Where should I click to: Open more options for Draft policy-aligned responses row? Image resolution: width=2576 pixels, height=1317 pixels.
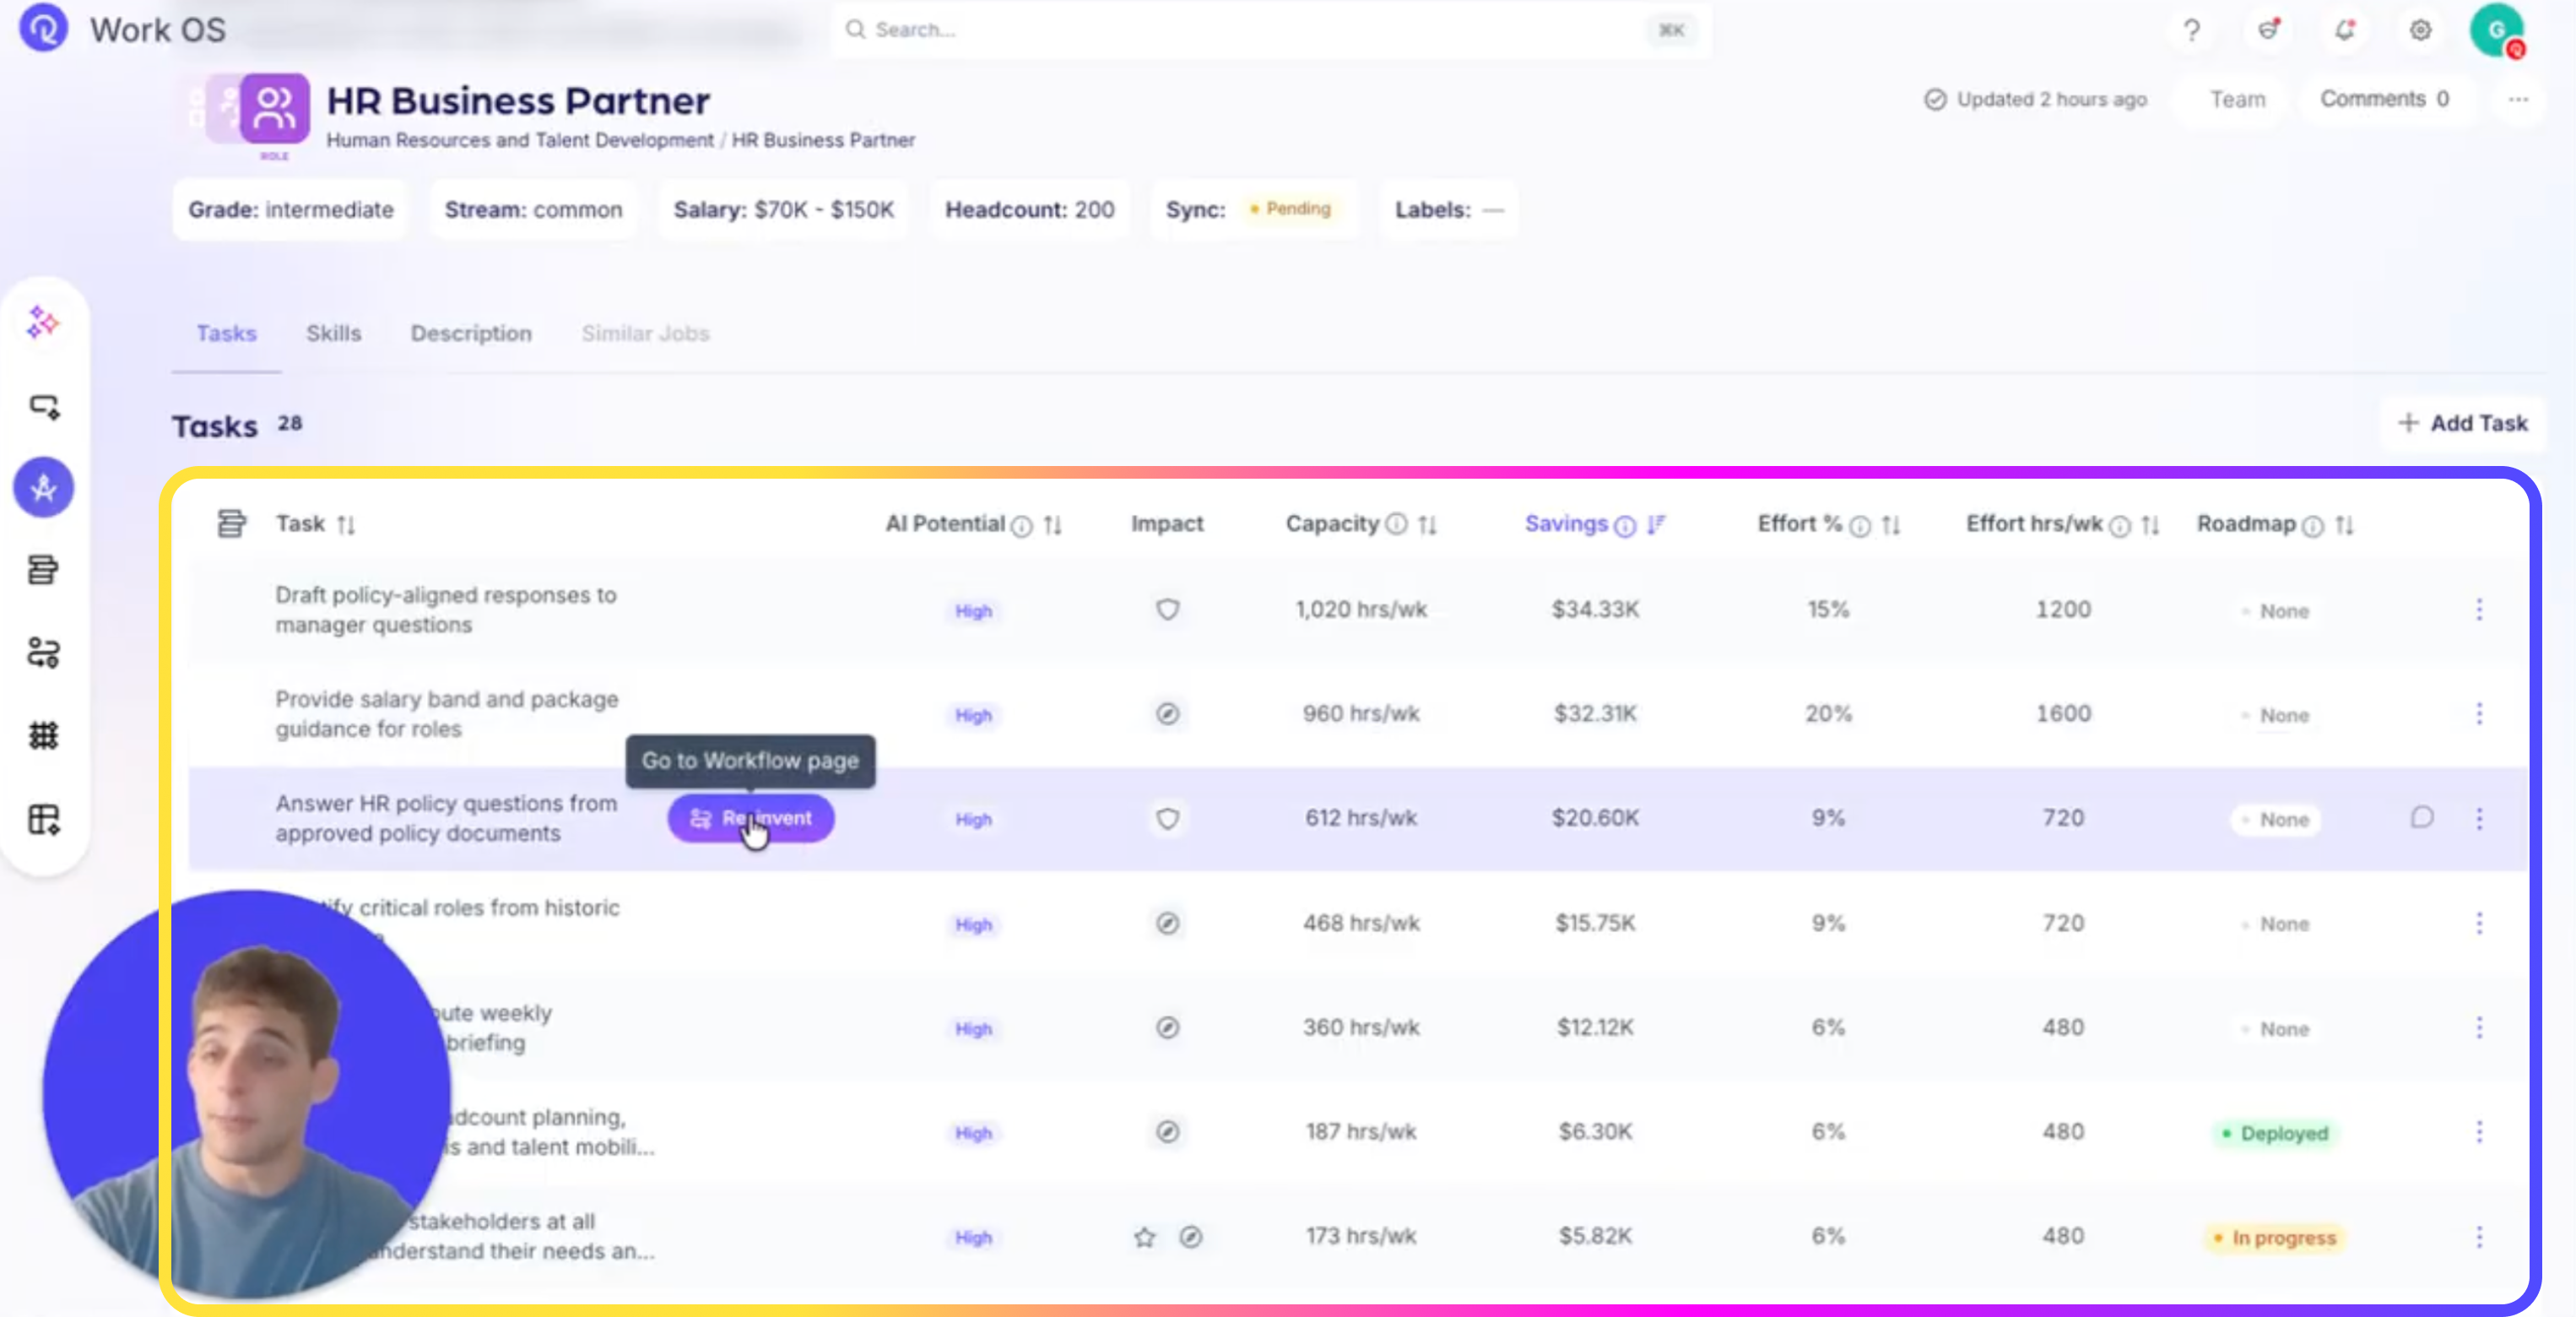tap(2479, 609)
